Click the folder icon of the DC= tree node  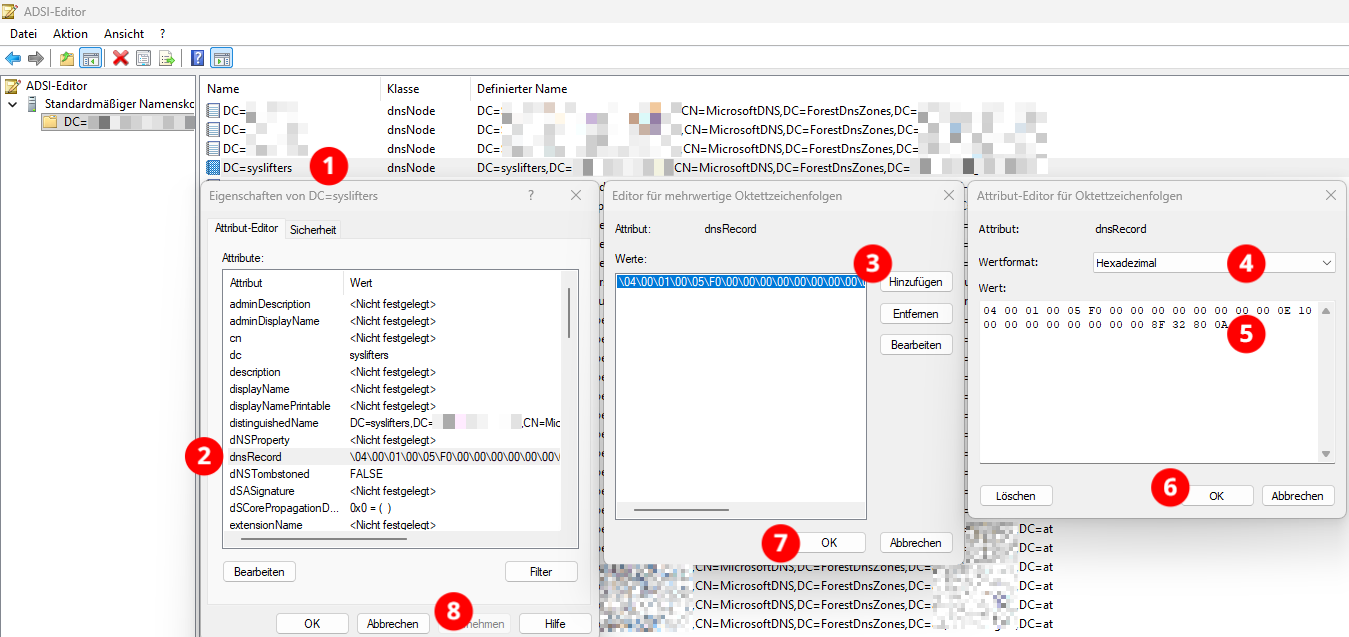tap(49, 122)
